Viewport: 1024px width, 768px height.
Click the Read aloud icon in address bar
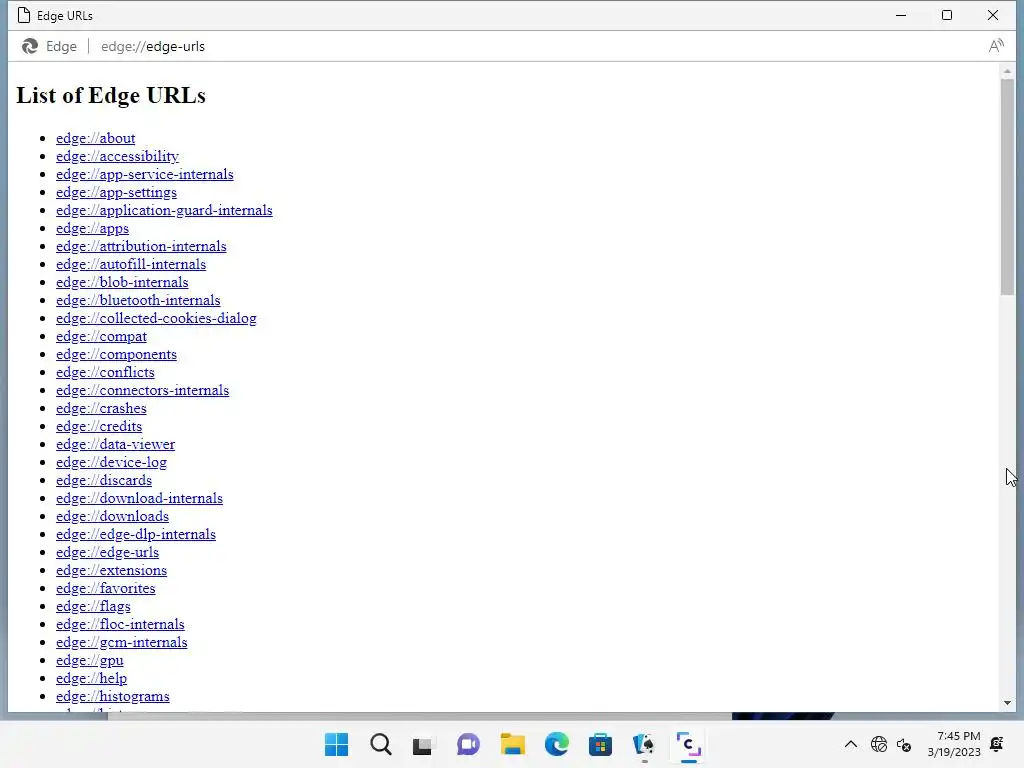tap(995, 46)
